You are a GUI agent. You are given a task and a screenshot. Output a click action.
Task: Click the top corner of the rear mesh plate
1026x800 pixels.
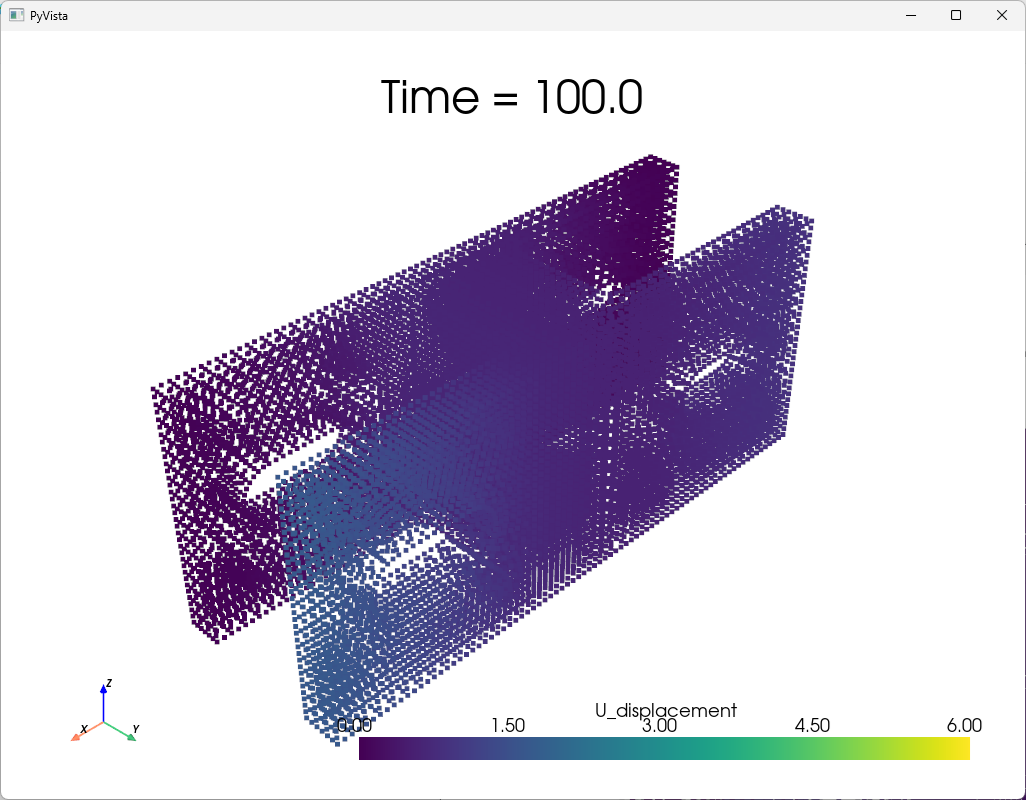652,158
